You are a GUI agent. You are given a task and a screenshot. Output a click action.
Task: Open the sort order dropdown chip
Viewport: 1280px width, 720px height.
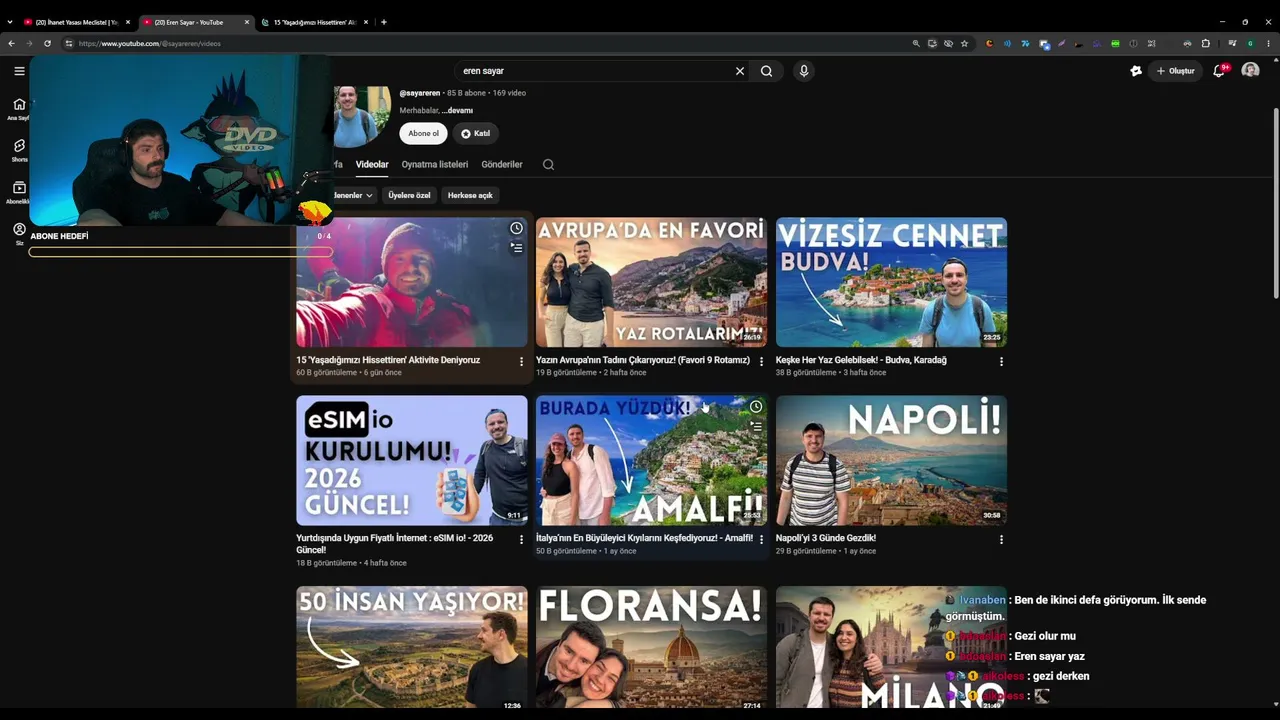click(352, 195)
